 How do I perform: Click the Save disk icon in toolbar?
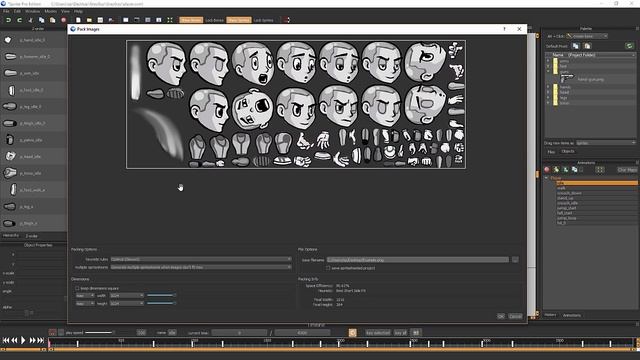(100, 20)
